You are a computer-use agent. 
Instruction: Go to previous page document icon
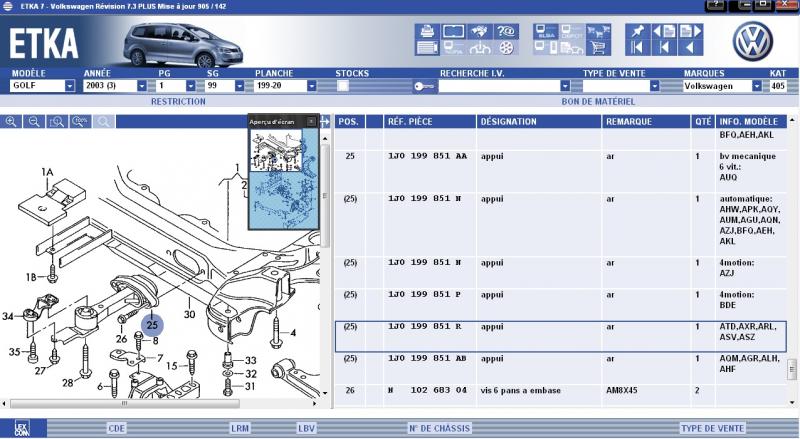(x=664, y=31)
